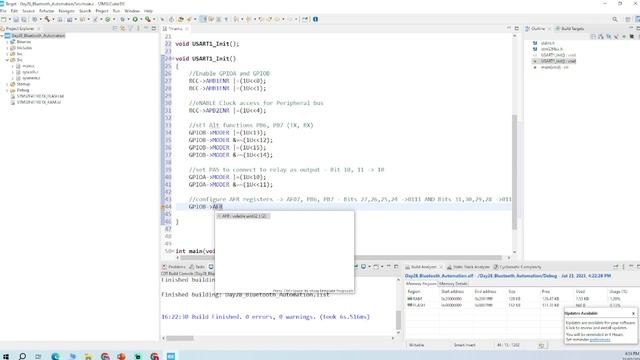The image size is (640, 360).
Task: Open the File menu
Action: tap(3, 11)
